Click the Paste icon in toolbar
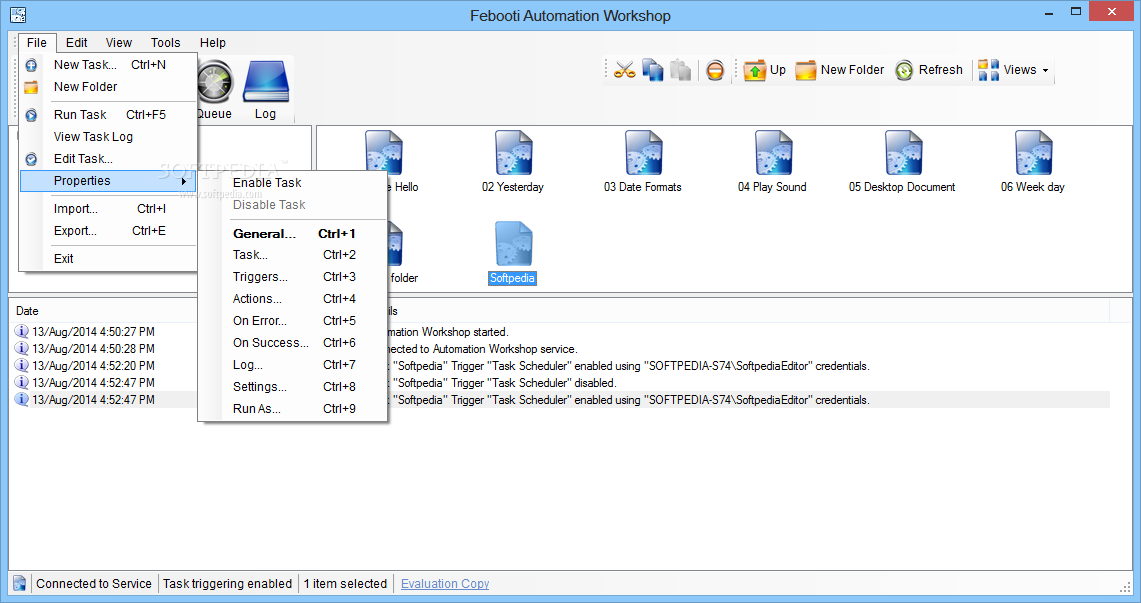Viewport: 1141px width, 603px height. coord(680,70)
